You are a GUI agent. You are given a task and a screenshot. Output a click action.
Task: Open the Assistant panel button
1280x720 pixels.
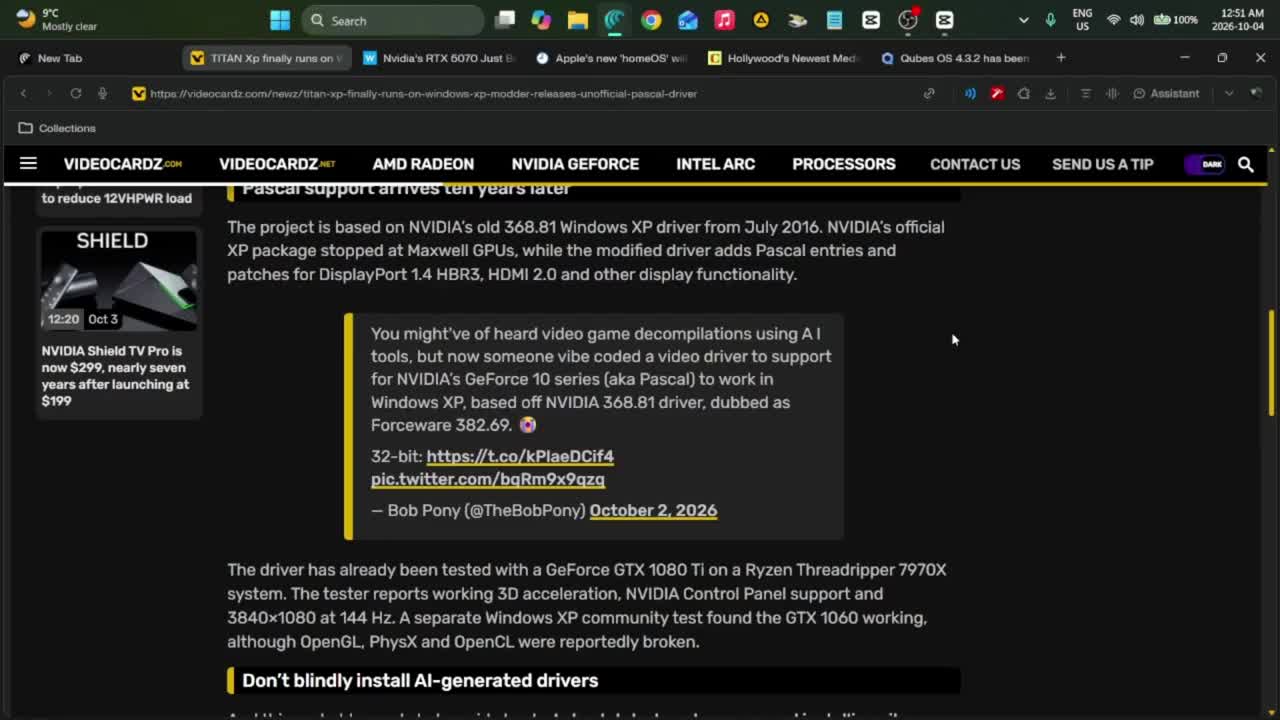(1166, 93)
